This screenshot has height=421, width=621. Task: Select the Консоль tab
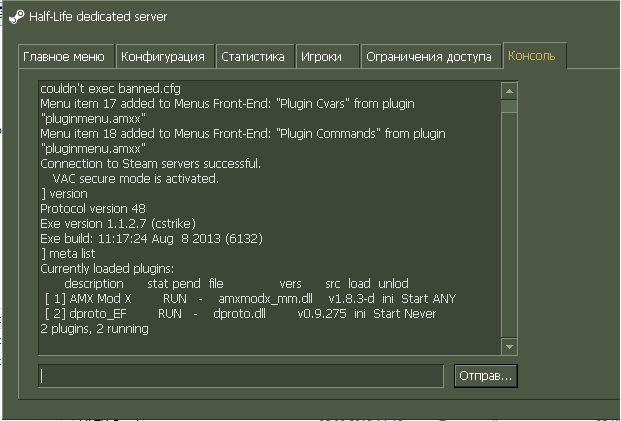tap(535, 56)
